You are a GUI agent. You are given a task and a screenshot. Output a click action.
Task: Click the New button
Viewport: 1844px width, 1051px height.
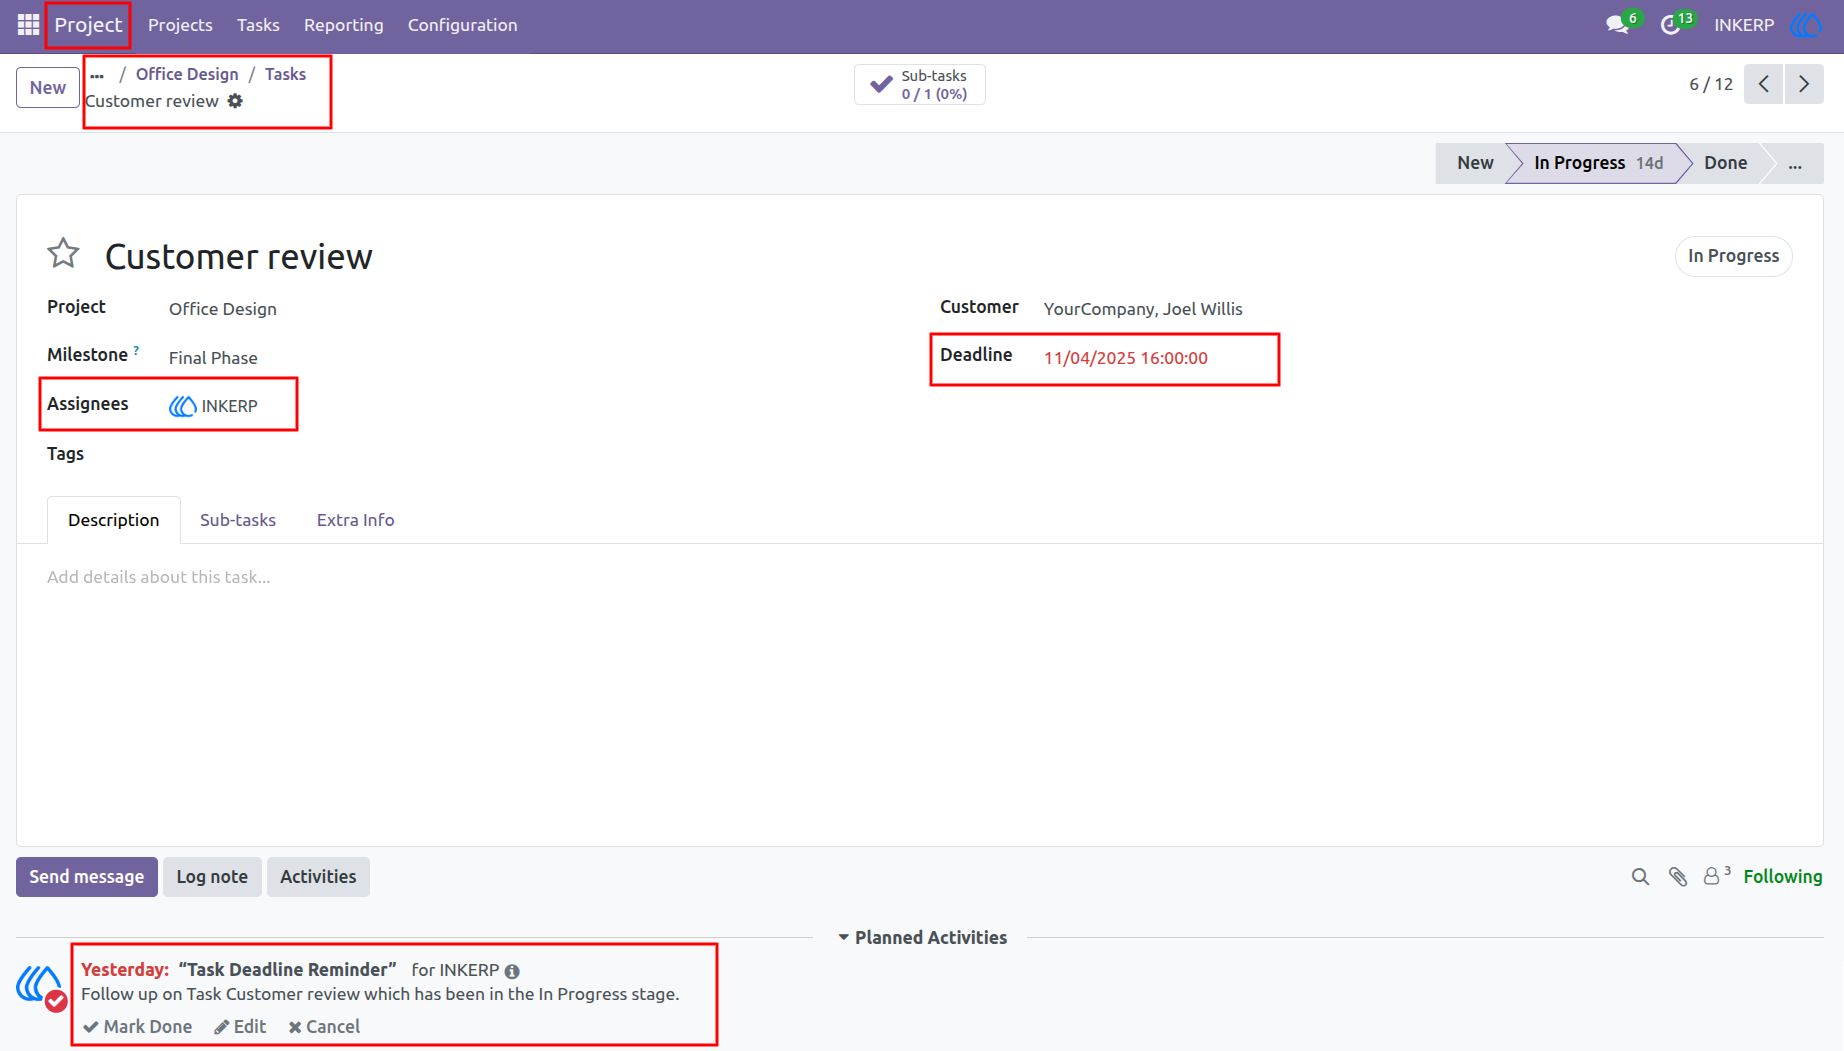[x=48, y=87]
